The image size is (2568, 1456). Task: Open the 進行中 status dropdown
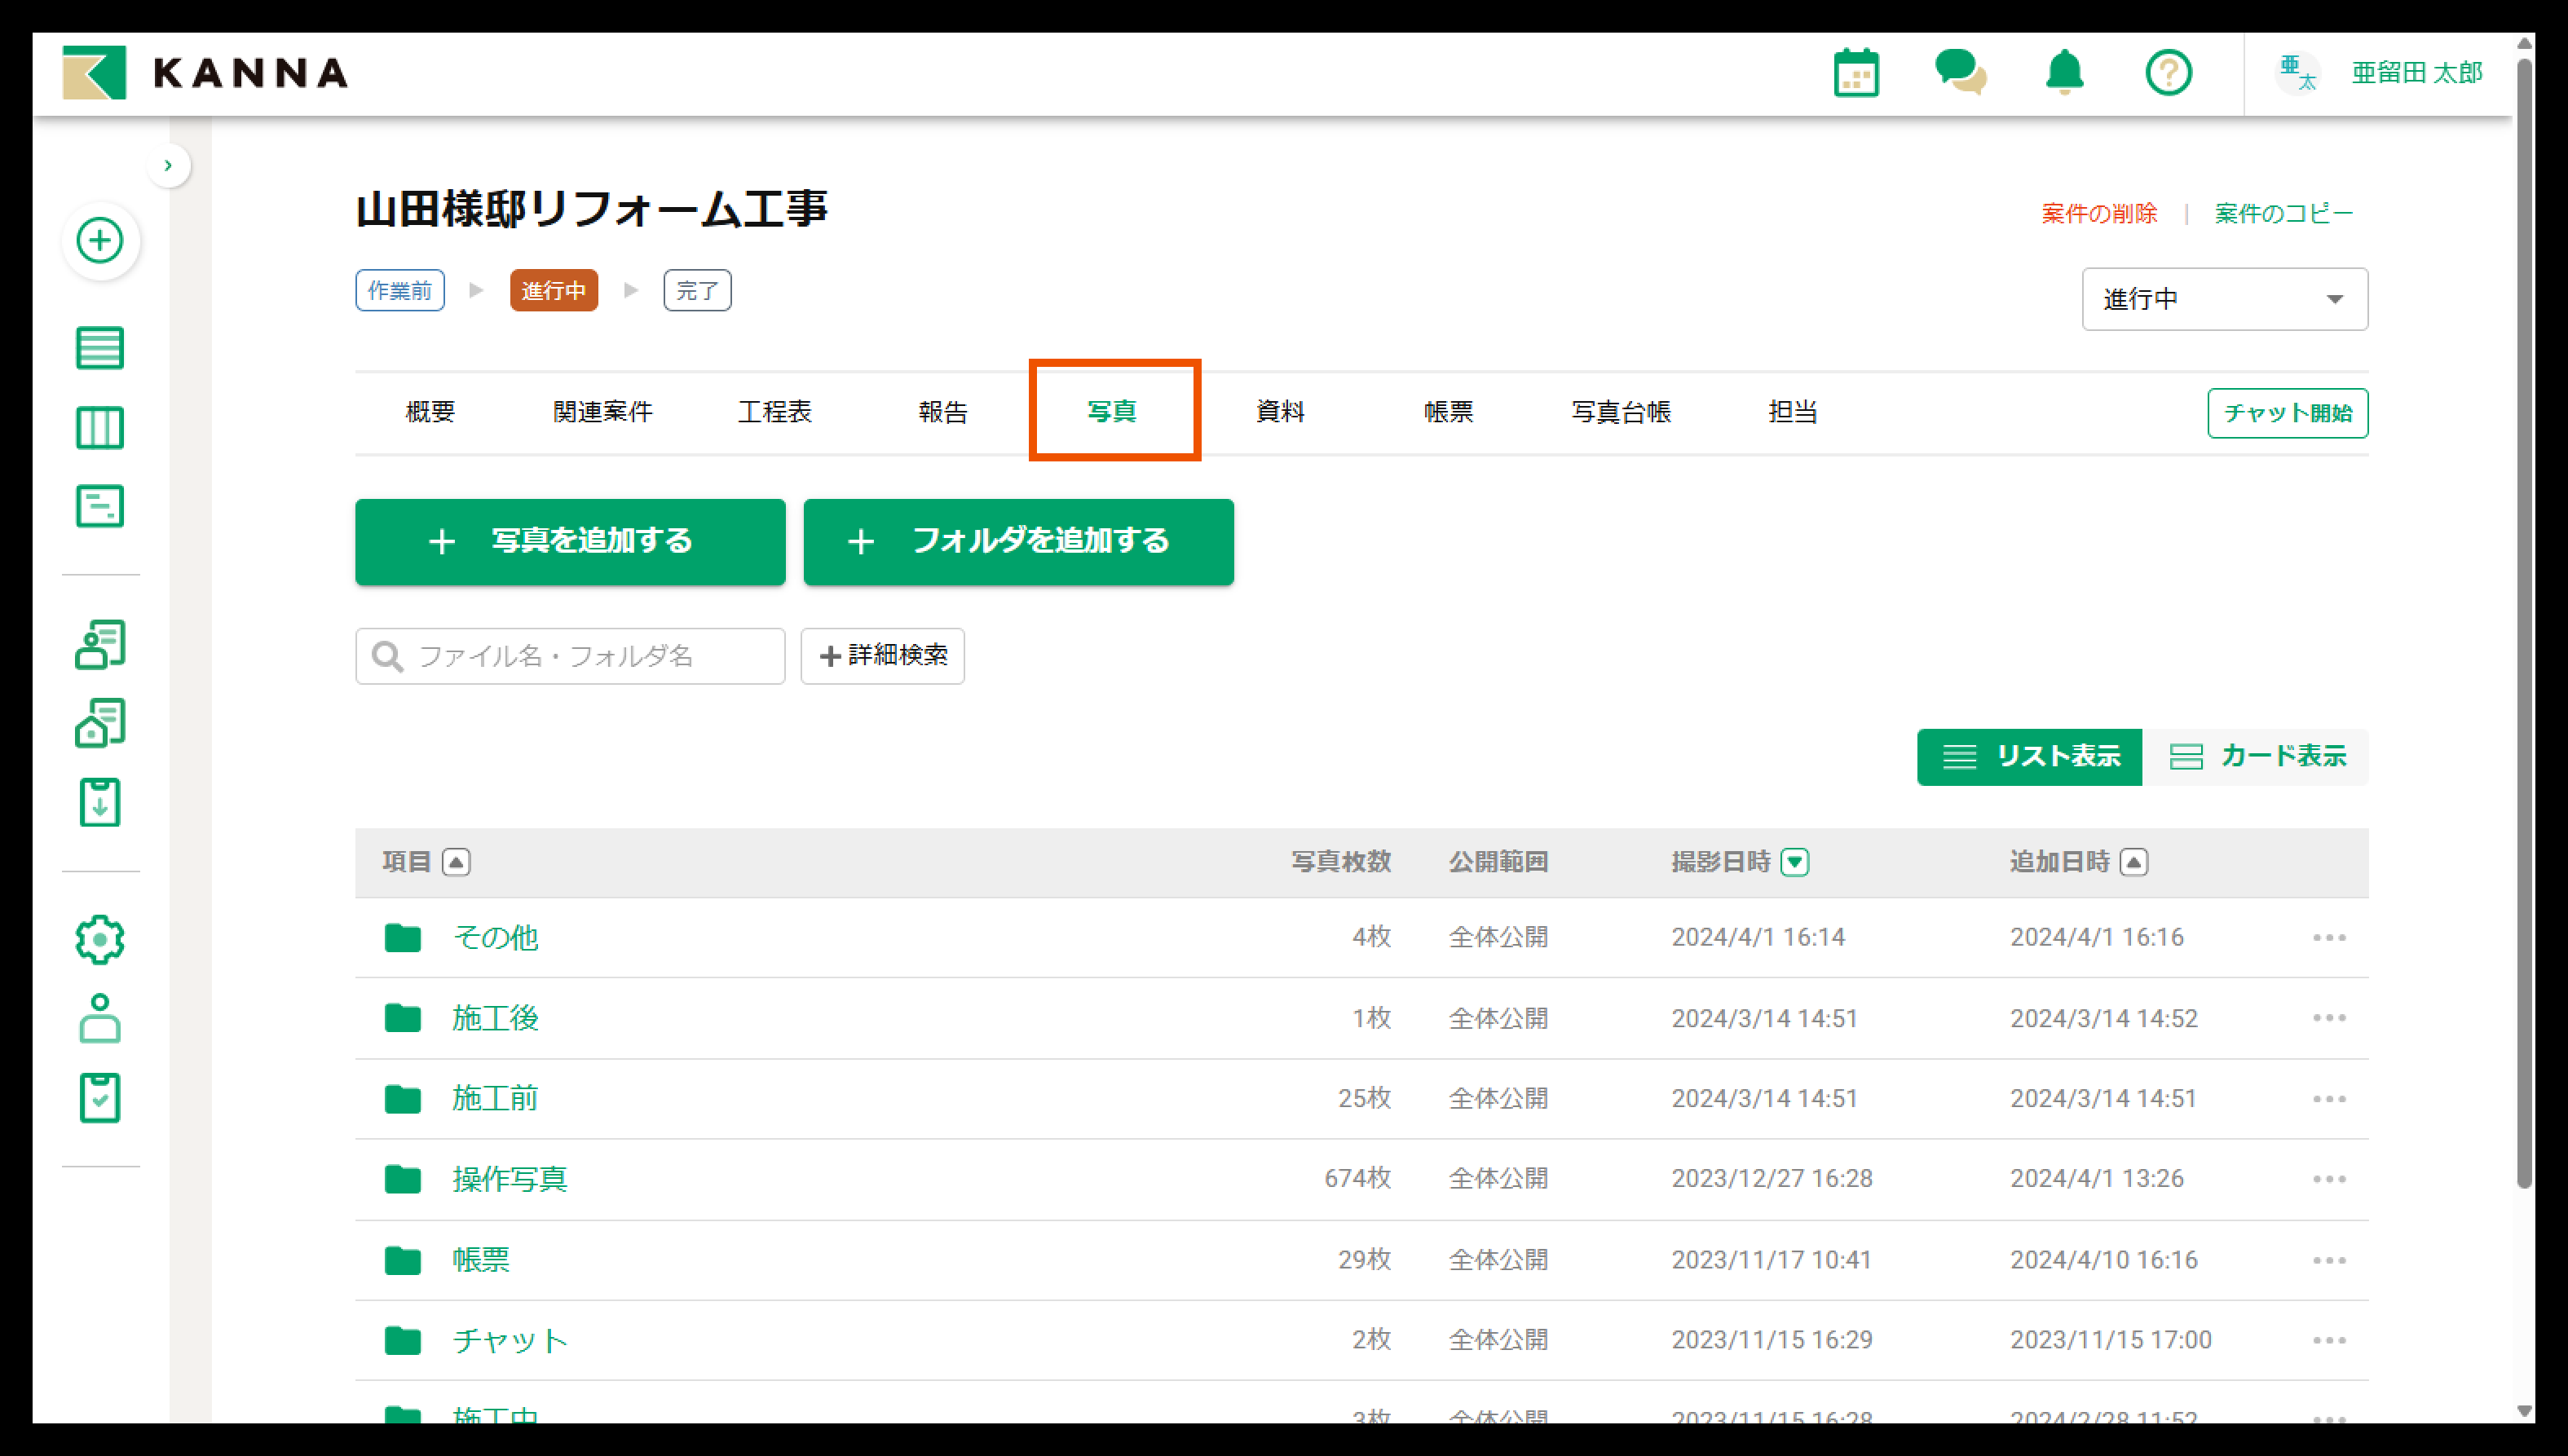click(x=2224, y=299)
